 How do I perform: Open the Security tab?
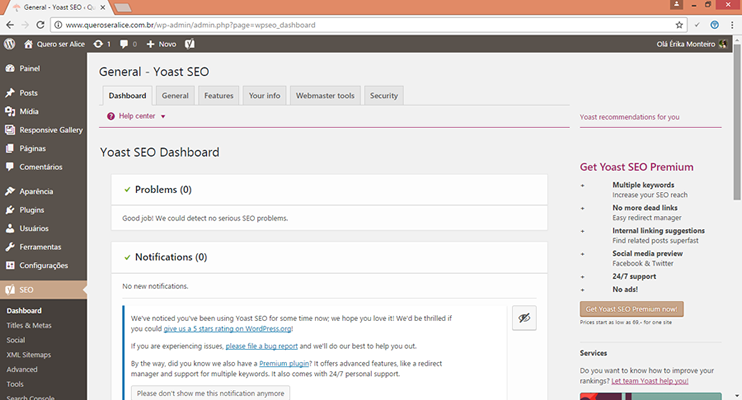point(384,96)
